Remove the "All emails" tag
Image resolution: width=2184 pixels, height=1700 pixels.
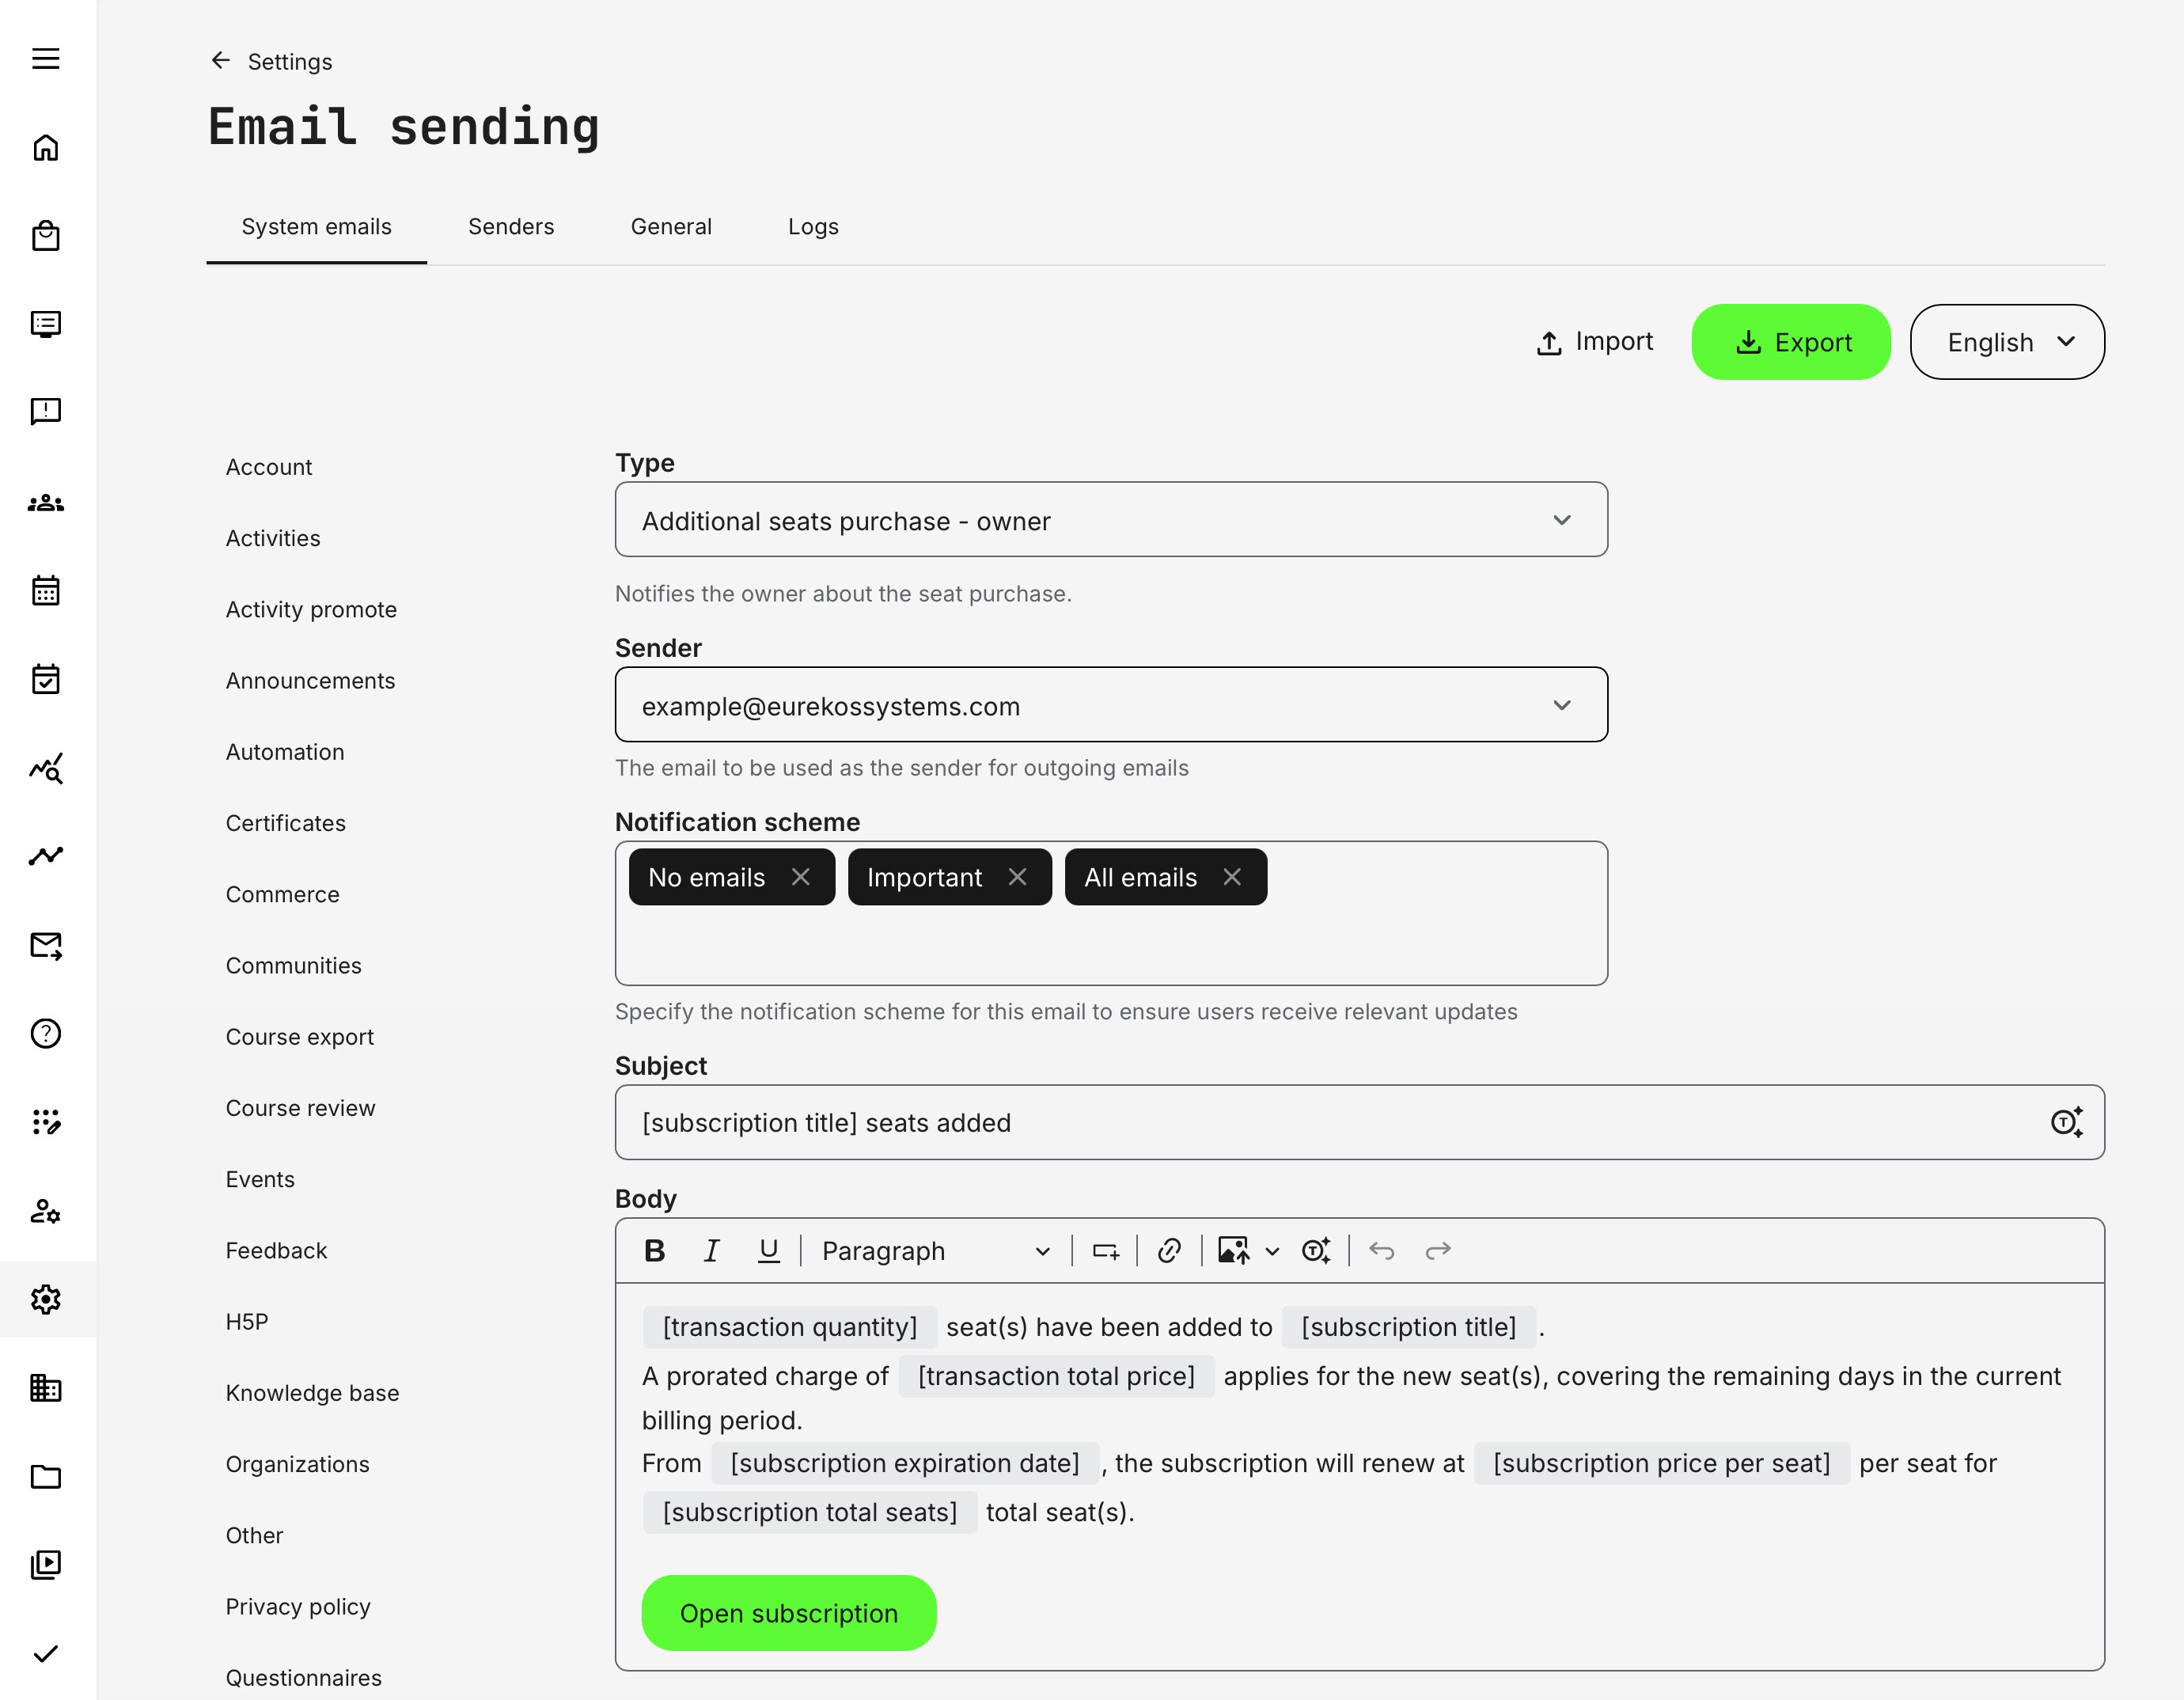point(1232,877)
